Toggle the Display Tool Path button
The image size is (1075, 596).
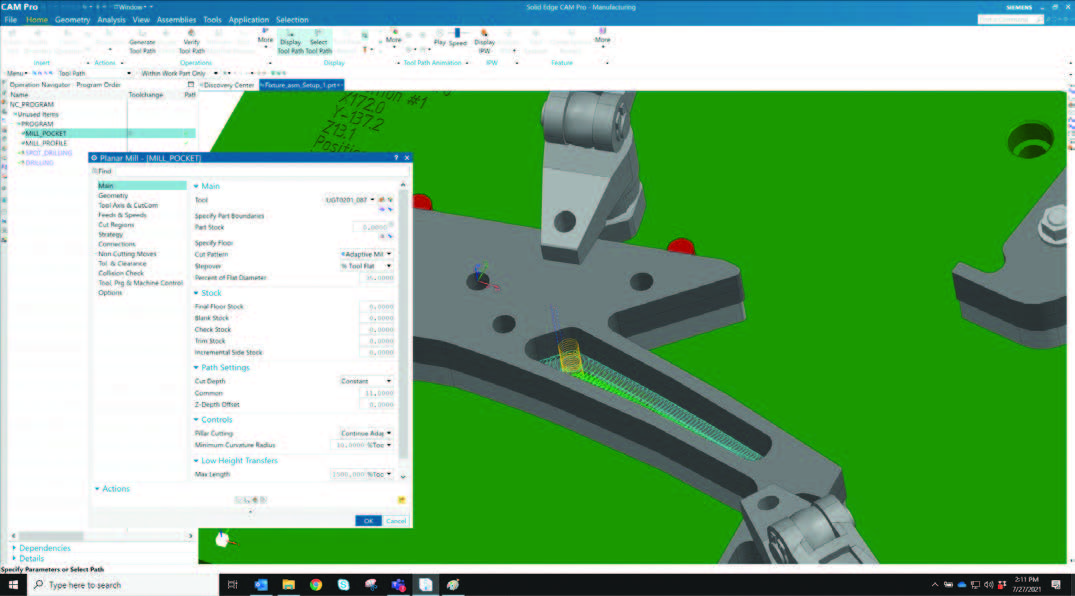tap(290, 42)
